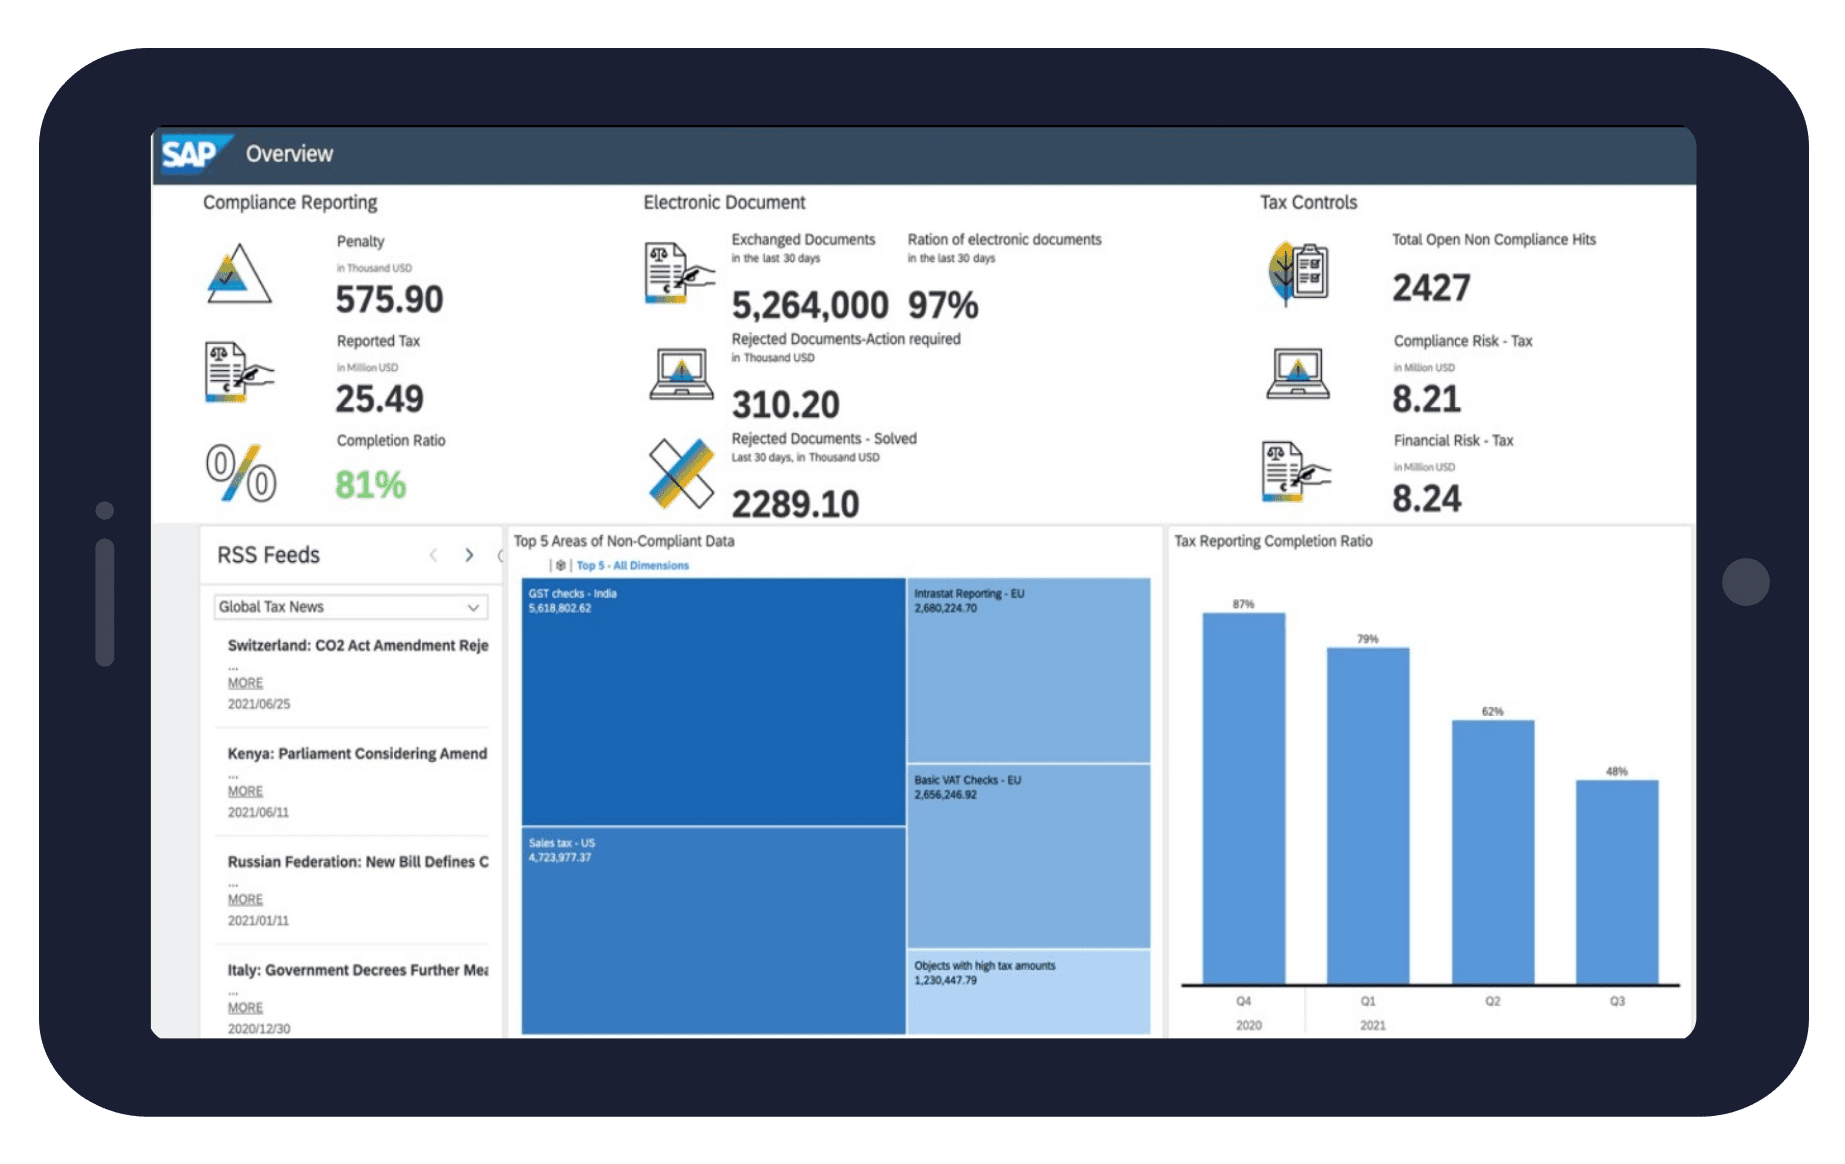Click the Rejected Documents laptop warning icon
1845x1164 pixels.
click(x=681, y=374)
